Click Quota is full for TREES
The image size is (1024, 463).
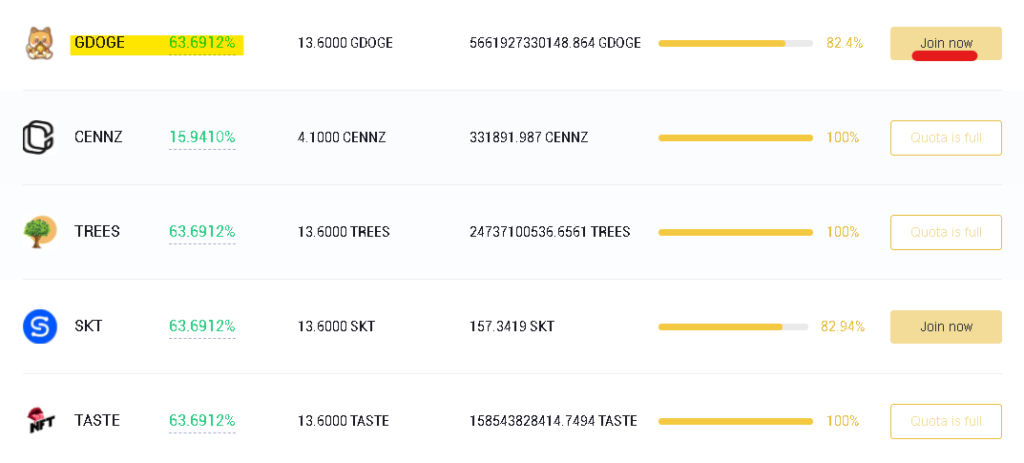click(946, 232)
